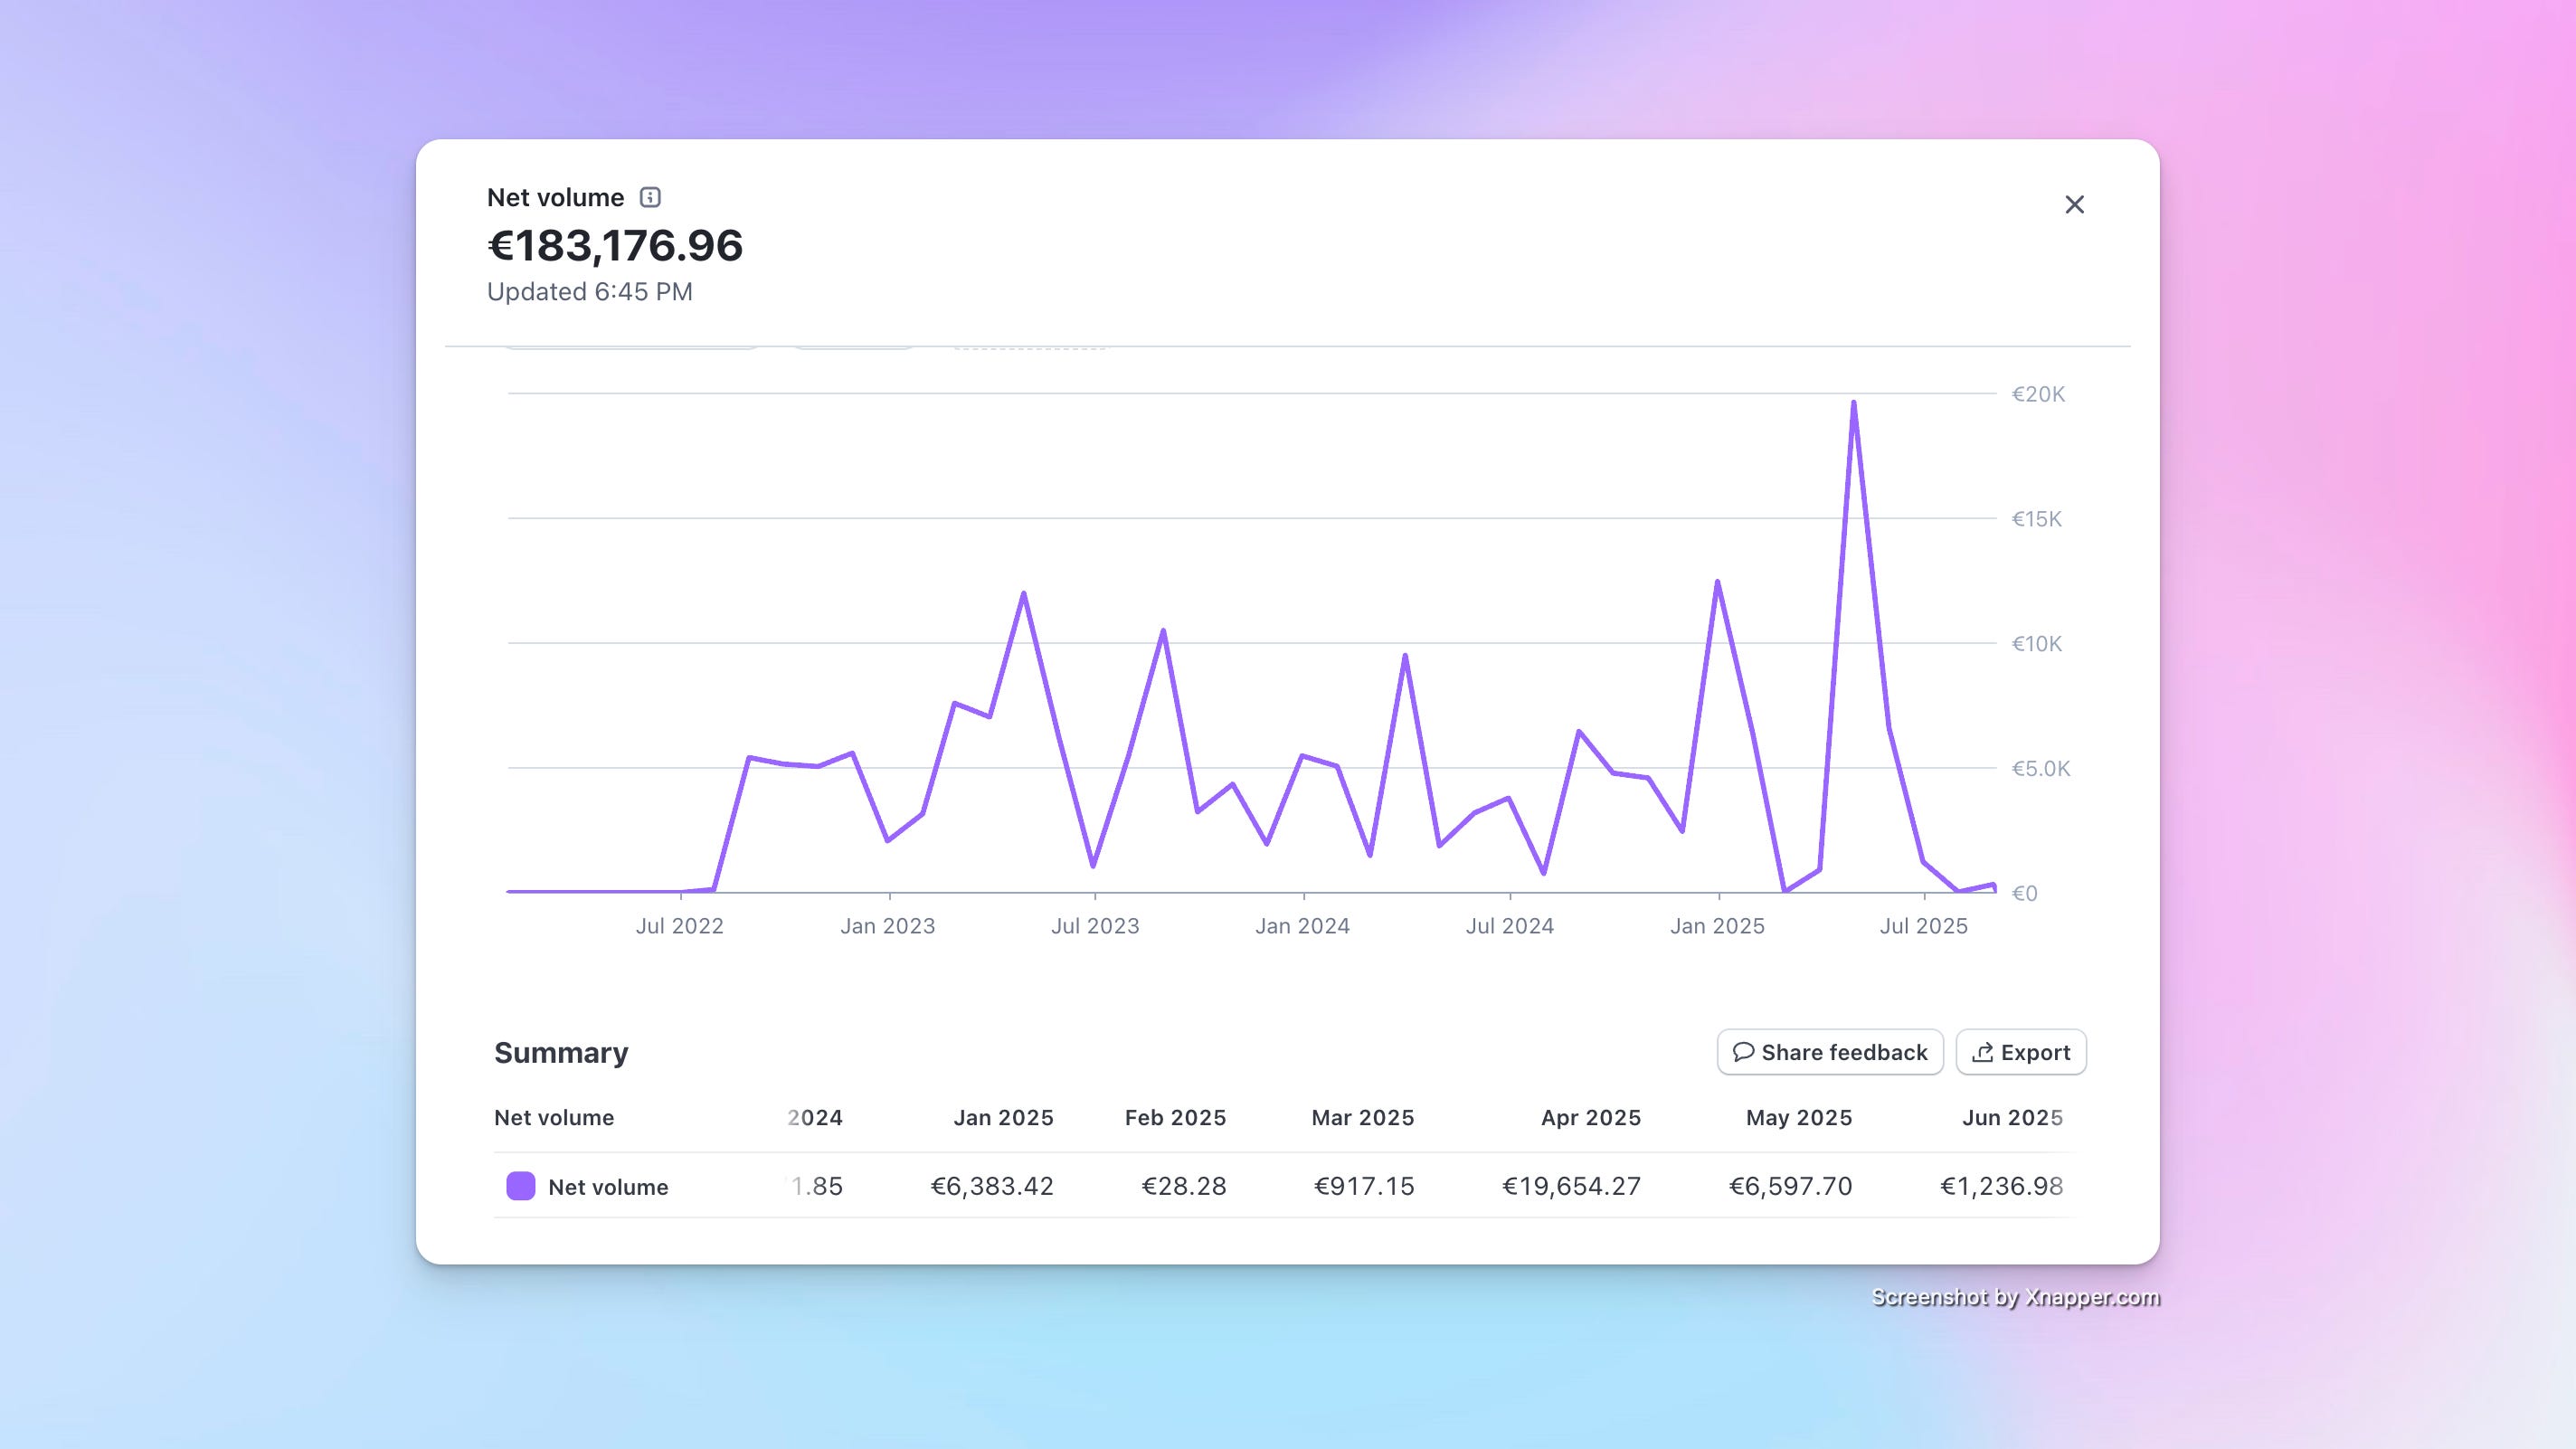Click the Net volume info icon
The width and height of the screenshot is (2576, 1449).
[x=650, y=197]
